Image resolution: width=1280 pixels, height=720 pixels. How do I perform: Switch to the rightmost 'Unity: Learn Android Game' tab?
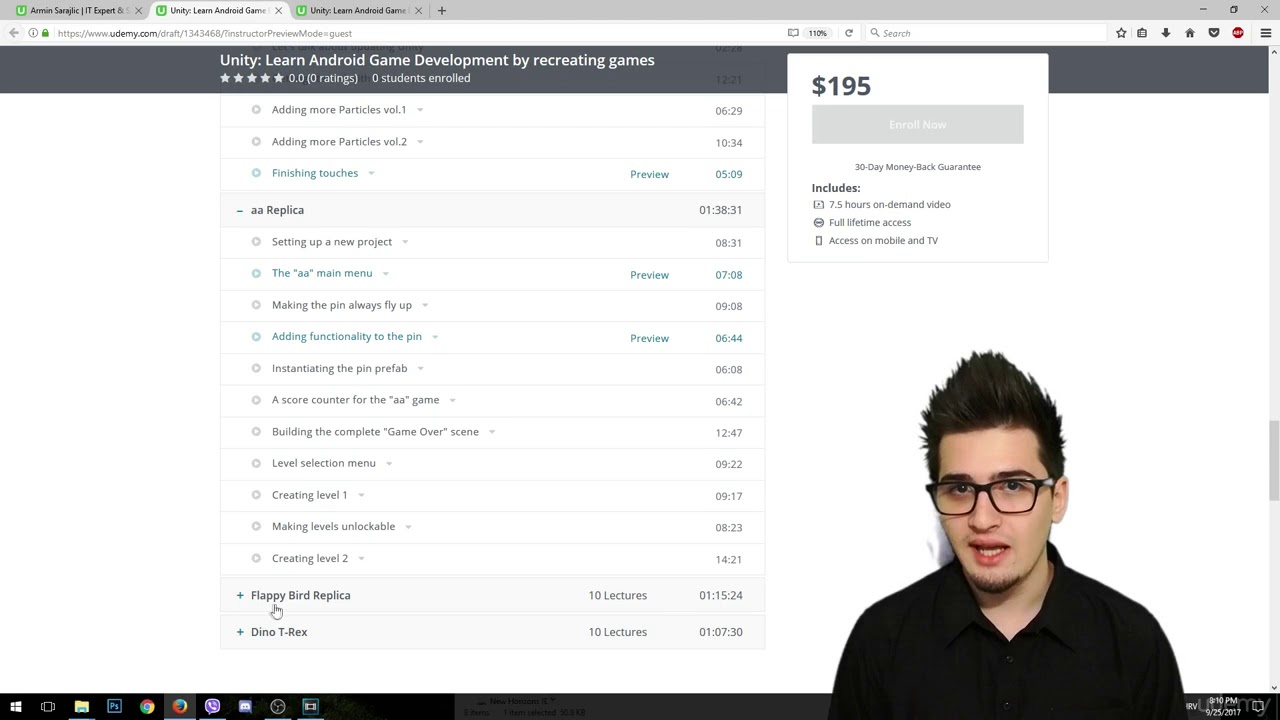pos(357,10)
